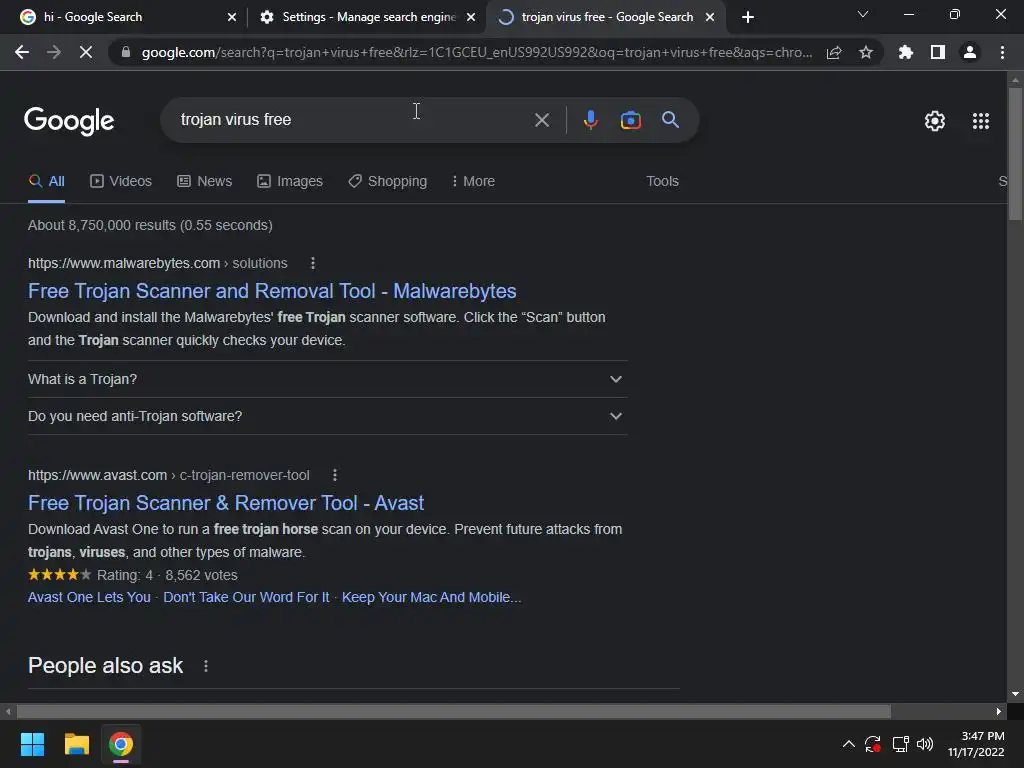Viewport: 1024px width, 768px height.
Task: Open sync update tray icon
Action: tap(873, 744)
